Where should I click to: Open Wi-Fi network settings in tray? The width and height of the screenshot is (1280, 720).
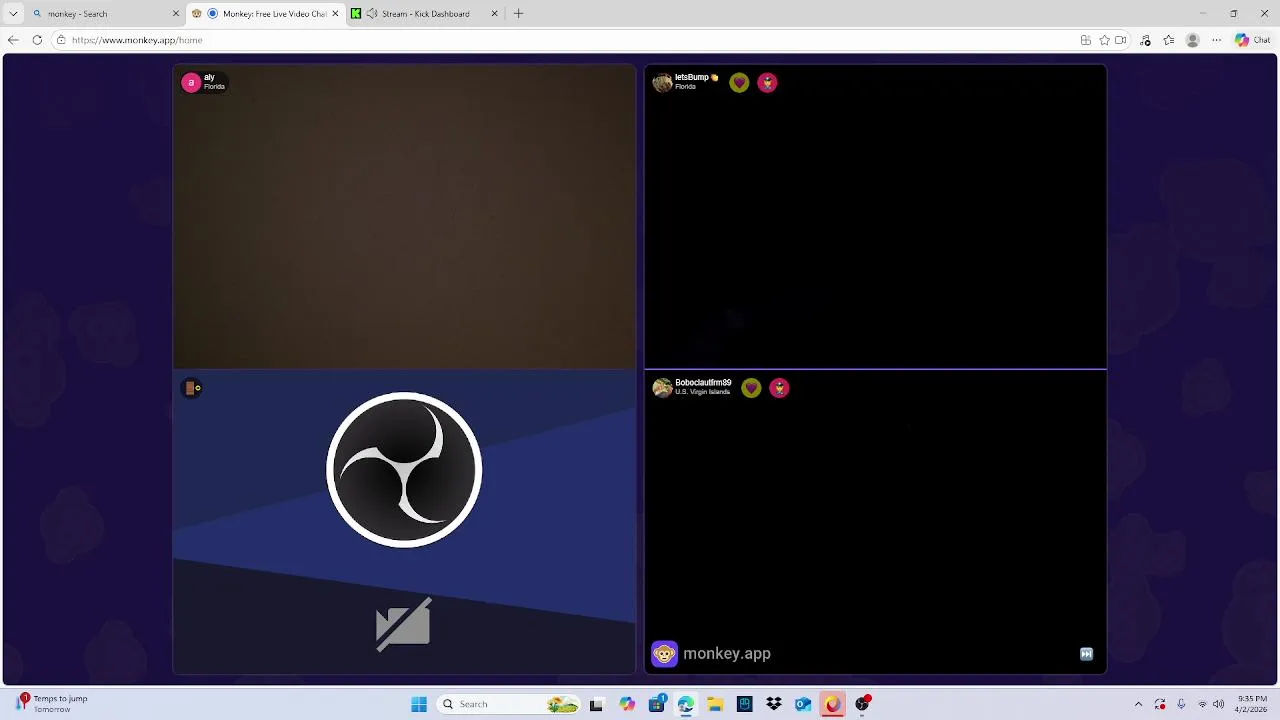(x=1202, y=704)
